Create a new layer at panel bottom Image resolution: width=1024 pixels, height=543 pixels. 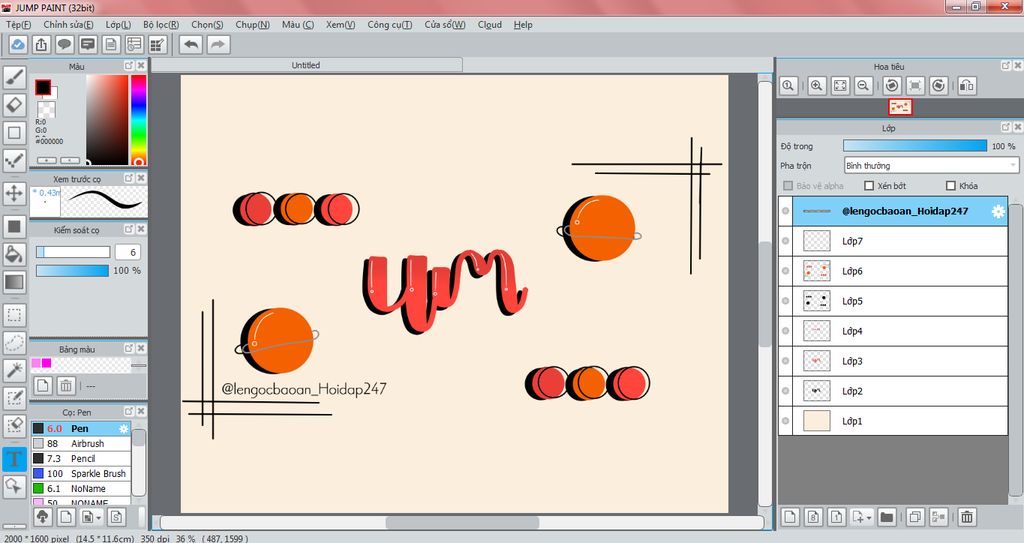tap(790, 517)
